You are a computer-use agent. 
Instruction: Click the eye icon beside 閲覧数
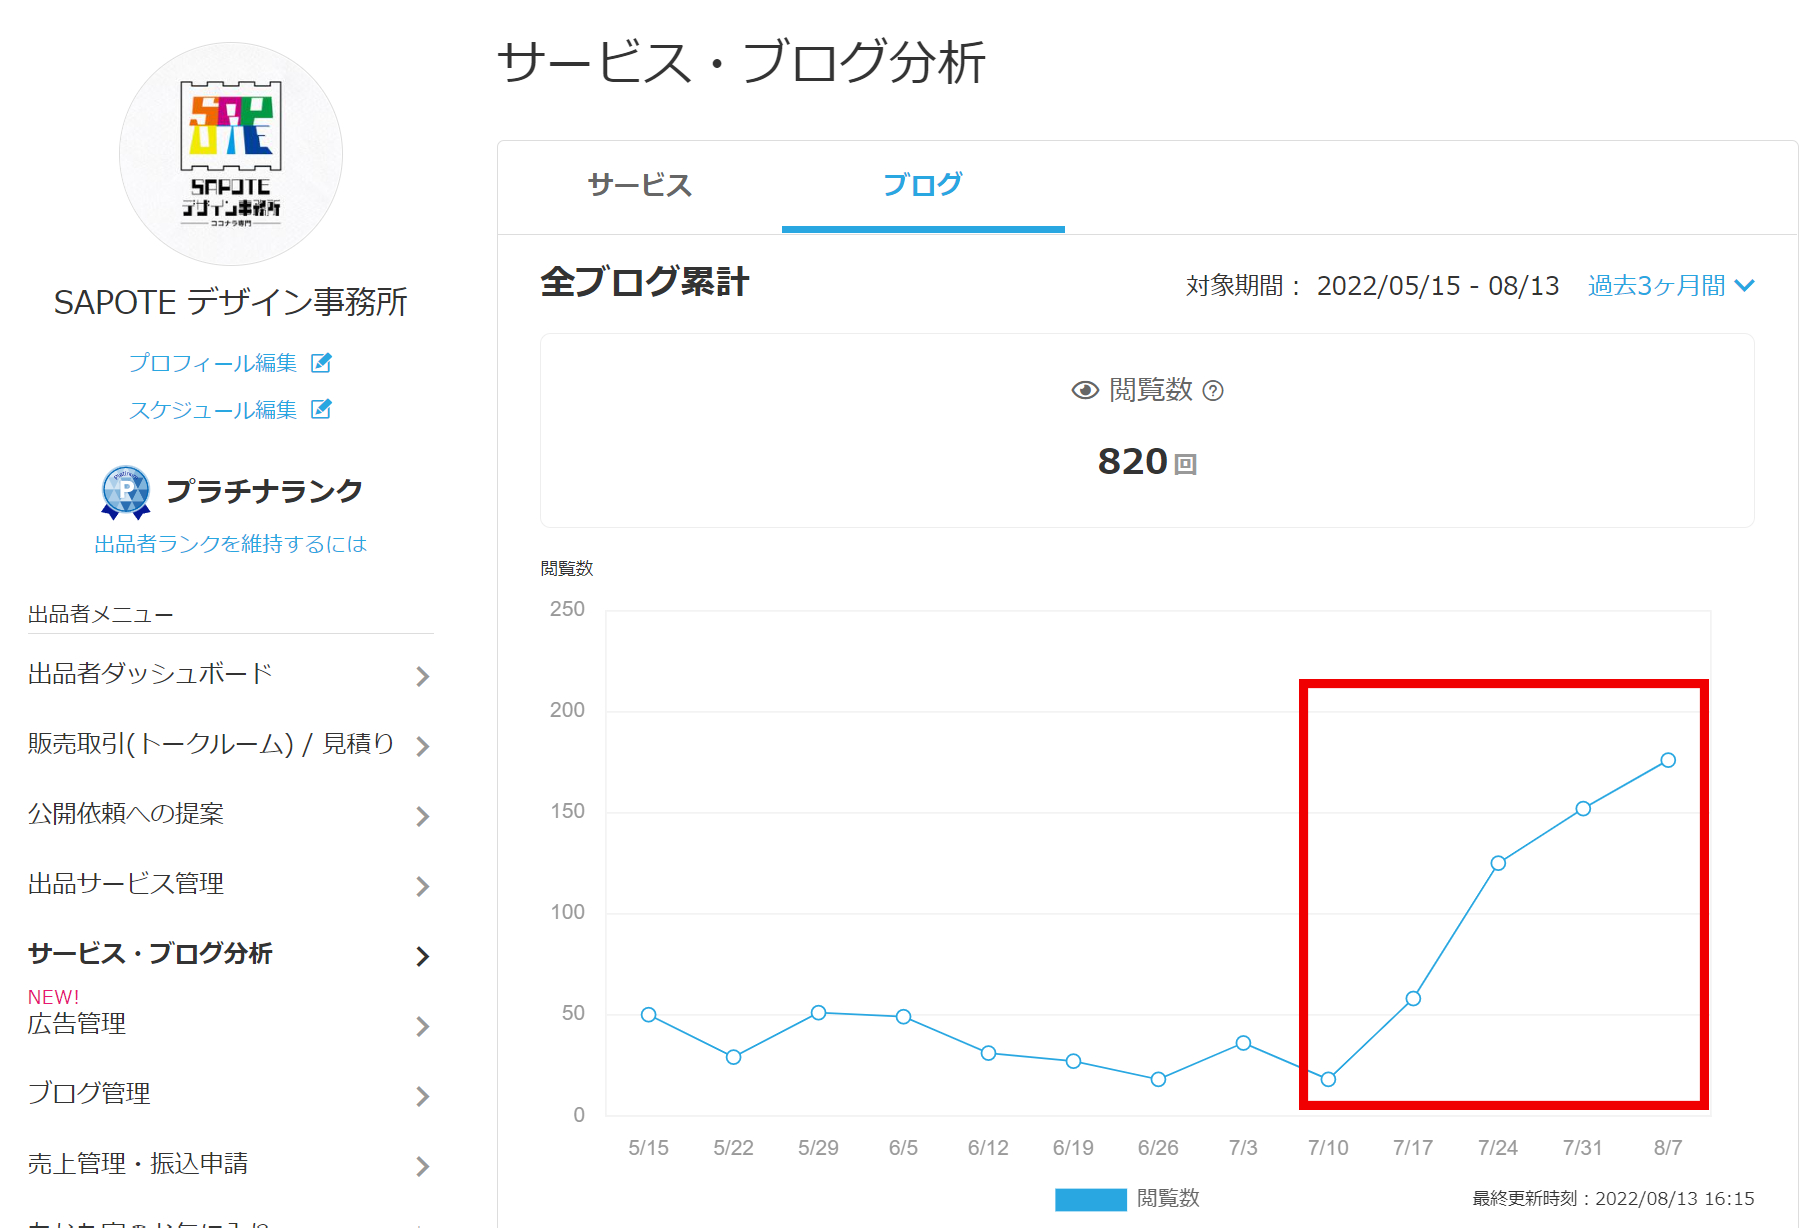click(1085, 390)
